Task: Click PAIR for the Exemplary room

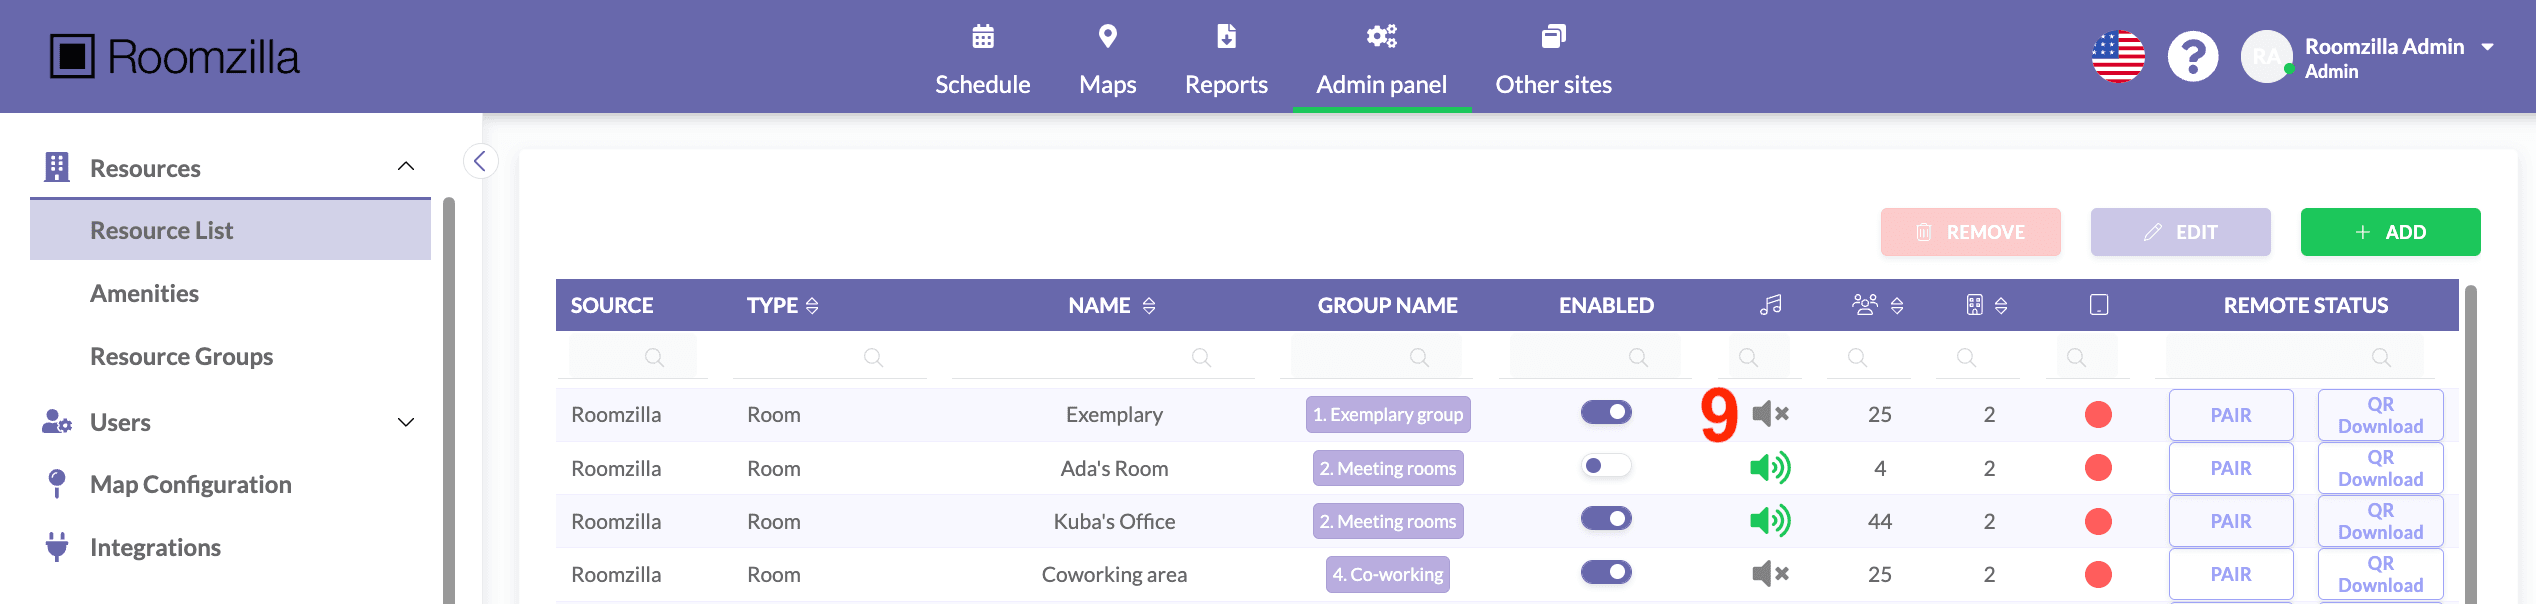Action: click(2230, 415)
